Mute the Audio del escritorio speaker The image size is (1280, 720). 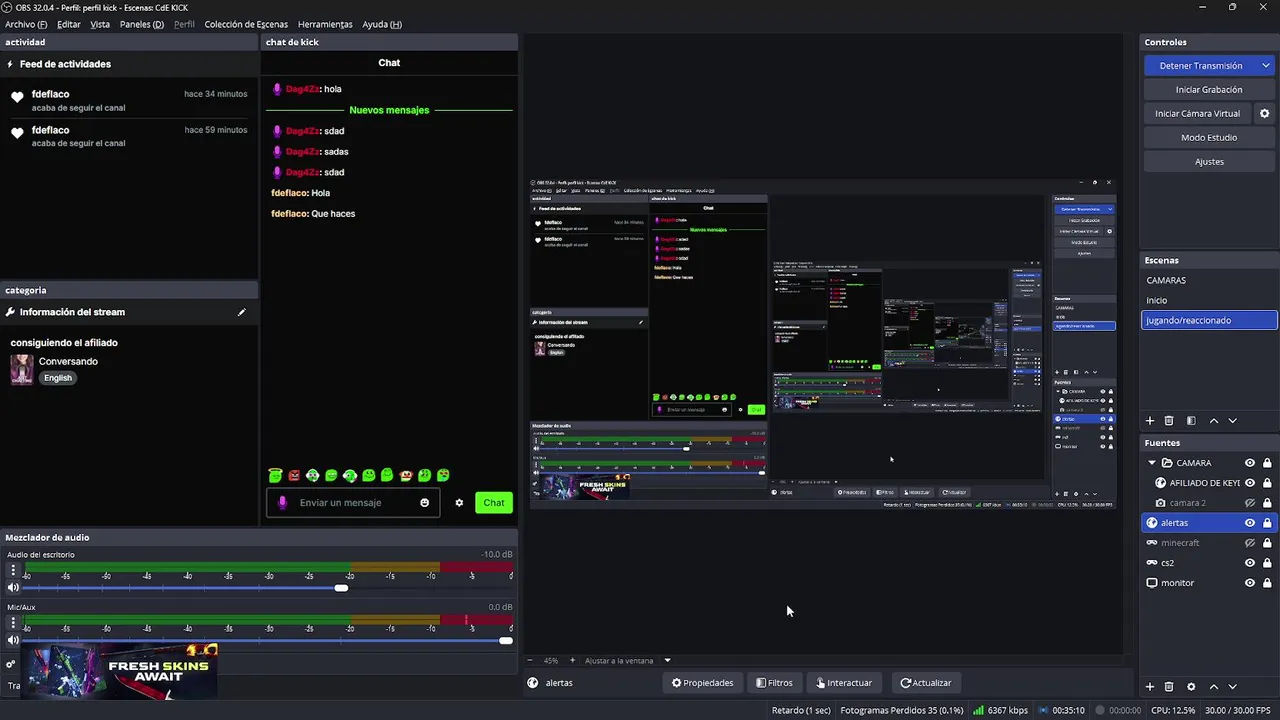(x=13, y=588)
